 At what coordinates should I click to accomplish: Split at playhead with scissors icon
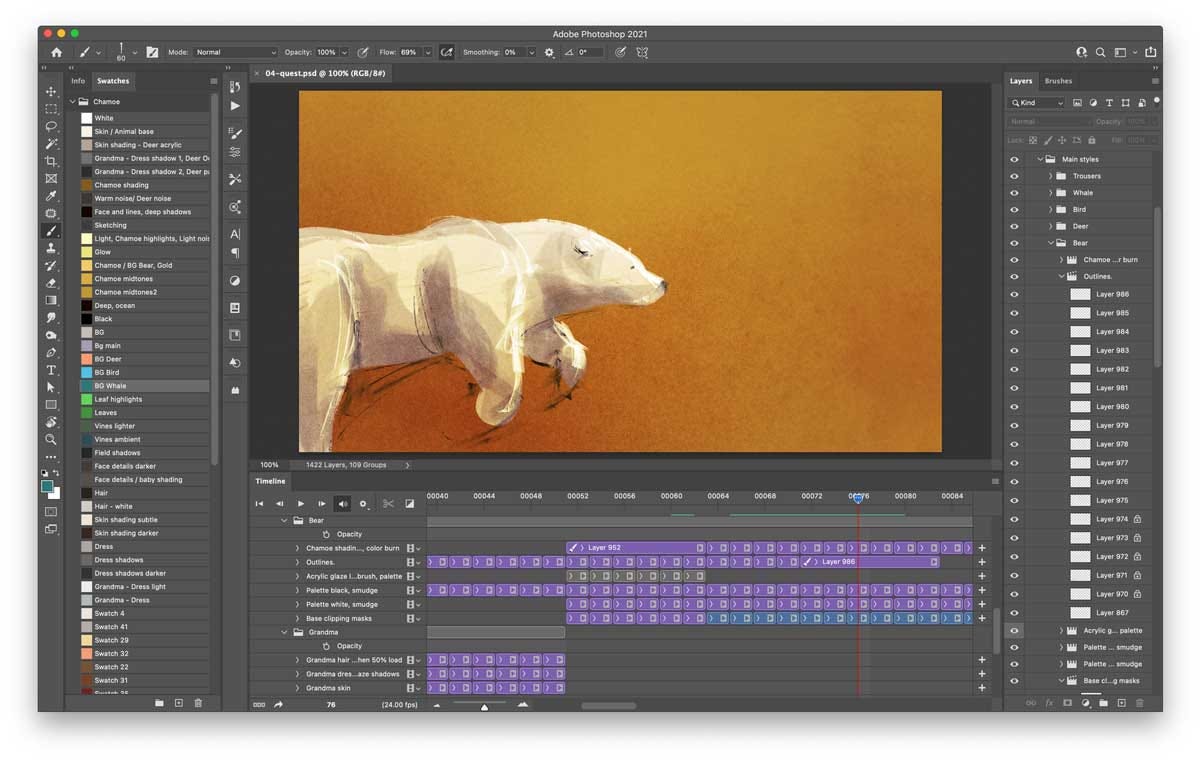388,504
